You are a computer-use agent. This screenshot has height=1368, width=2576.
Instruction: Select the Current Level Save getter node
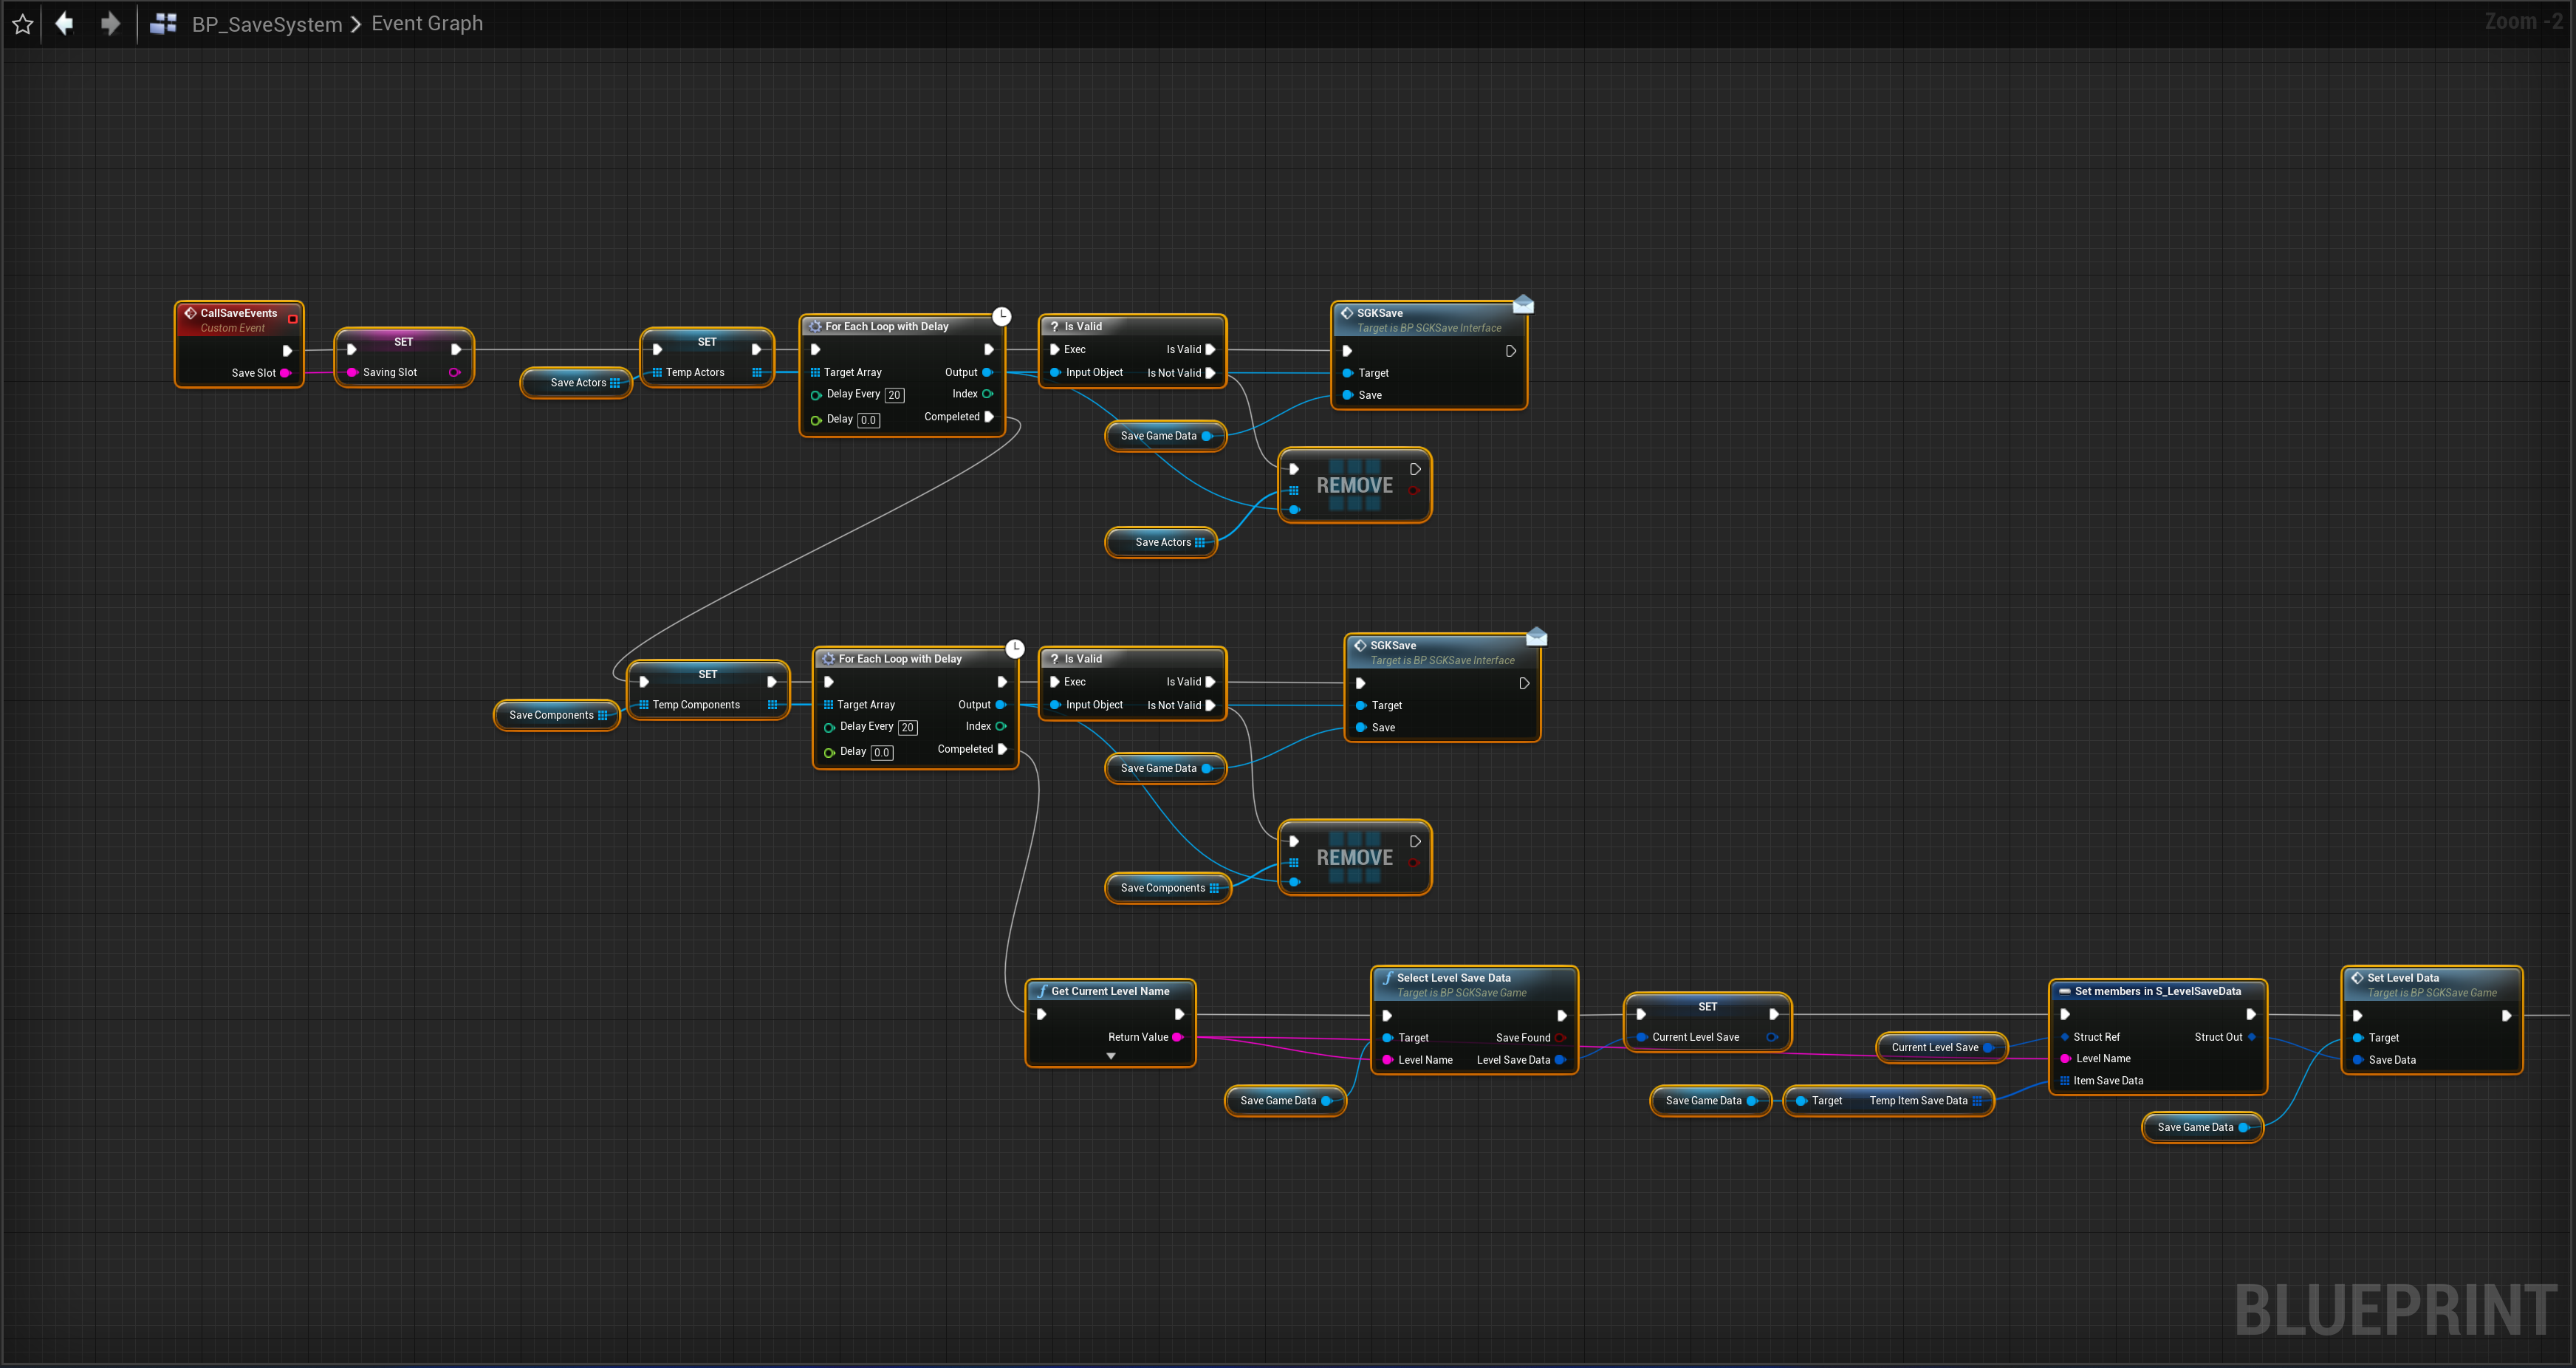(1934, 1048)
